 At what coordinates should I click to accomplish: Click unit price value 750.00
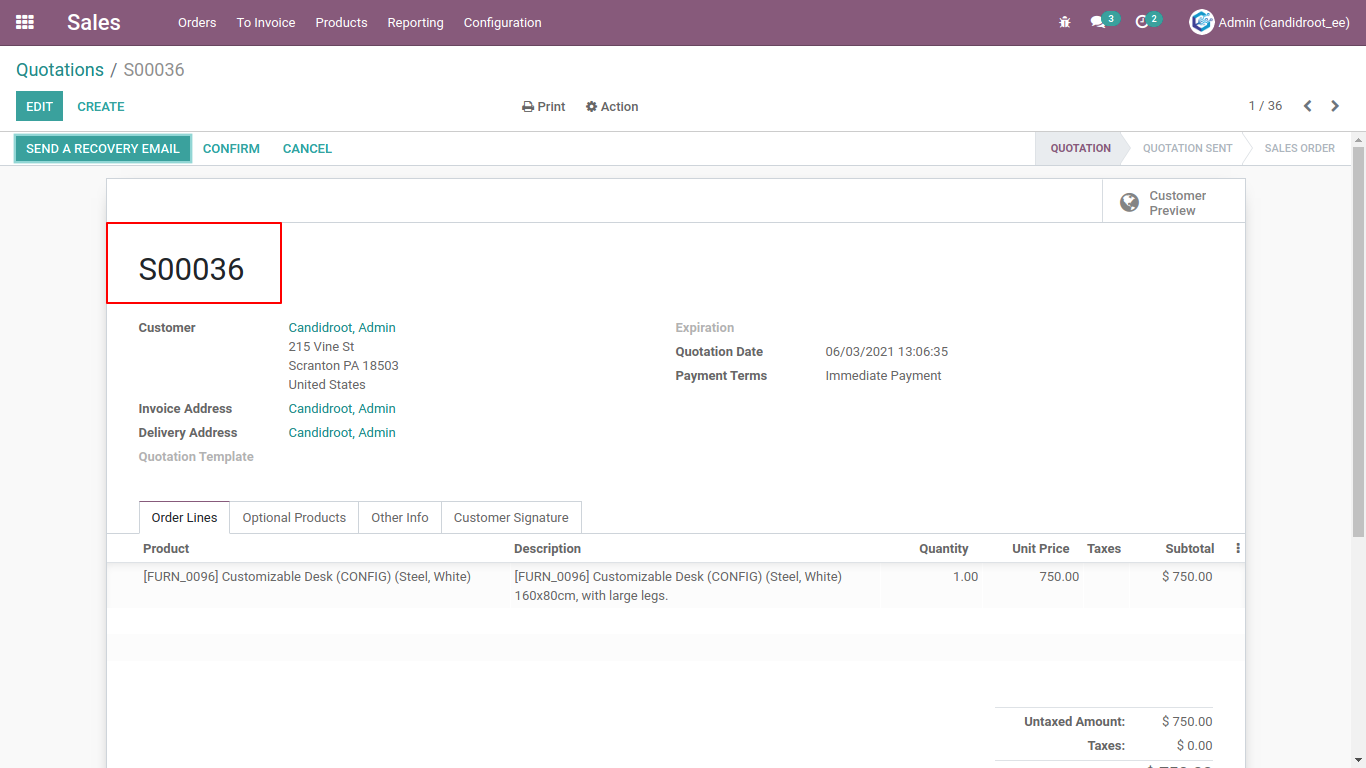[1059, 577]
